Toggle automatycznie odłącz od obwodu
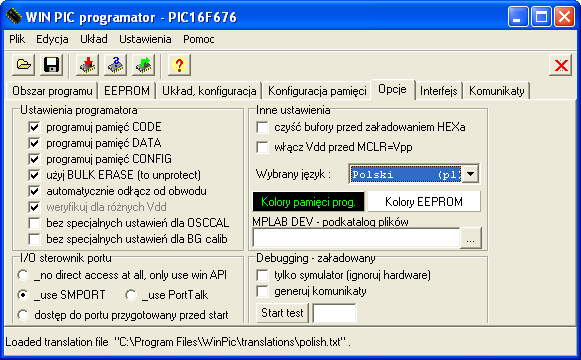This screenshot has width=581, height=360. coord(34,191)
